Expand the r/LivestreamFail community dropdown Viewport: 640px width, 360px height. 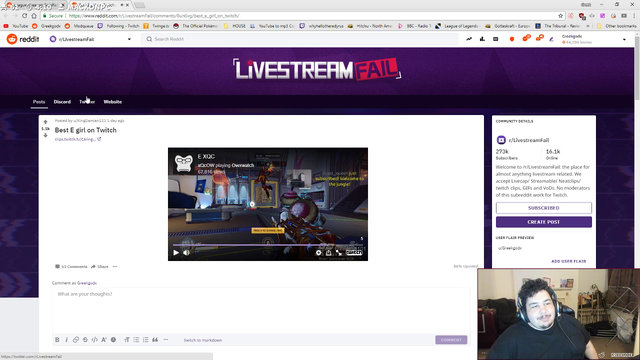[129, 39]
